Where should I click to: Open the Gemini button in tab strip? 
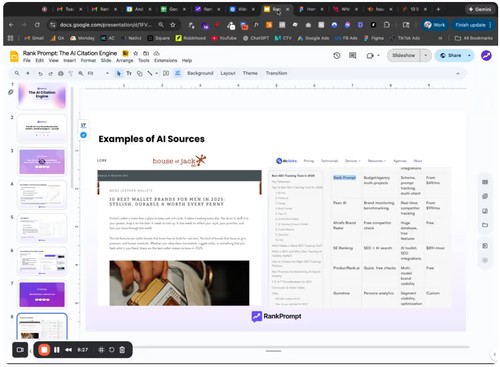pyautogui.click(x=480, y=9)
